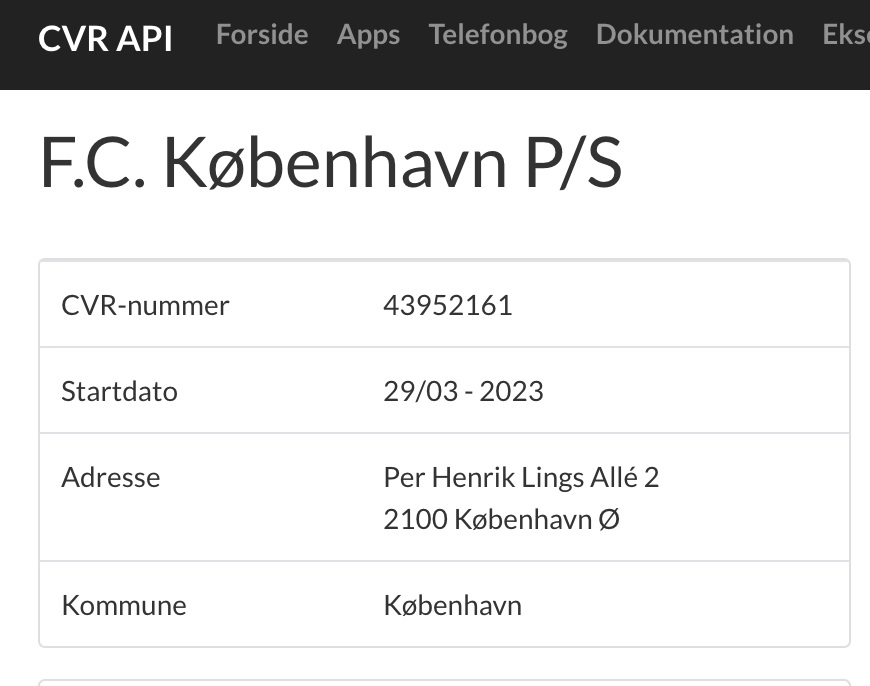Select the address Per Henrik Lings Allé 2
The image size is (870, 686).
pyautogui.click(x=521, y=477)
